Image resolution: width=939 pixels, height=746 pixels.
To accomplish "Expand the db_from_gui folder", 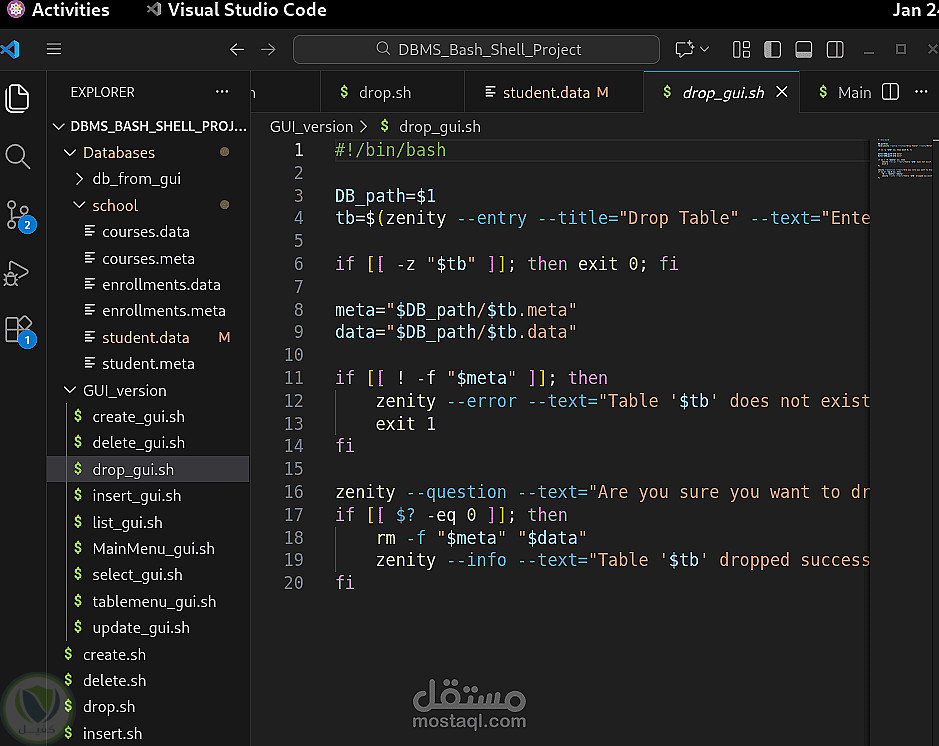I will tap(136, 179).
